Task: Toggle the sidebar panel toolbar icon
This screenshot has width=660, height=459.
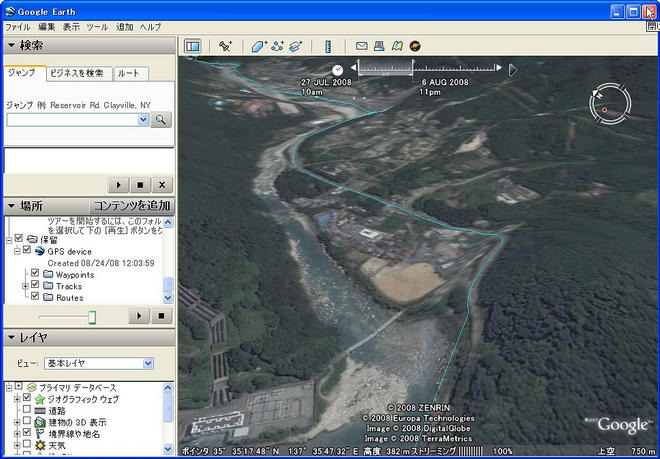Action: [193, 46]
